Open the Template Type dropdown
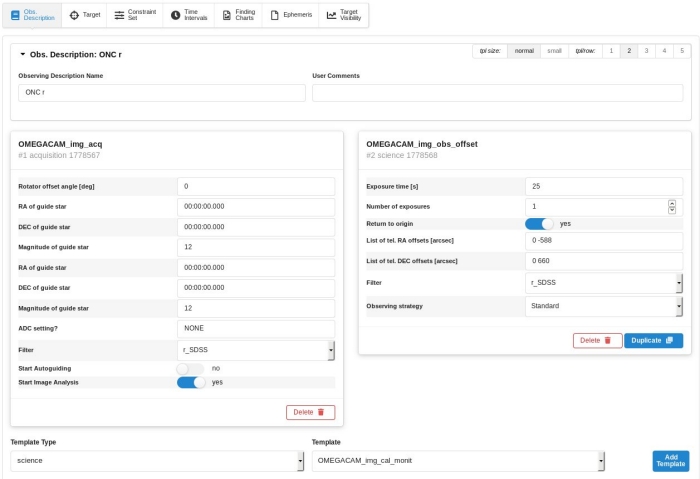700x479 pixels. coord(157,461)
